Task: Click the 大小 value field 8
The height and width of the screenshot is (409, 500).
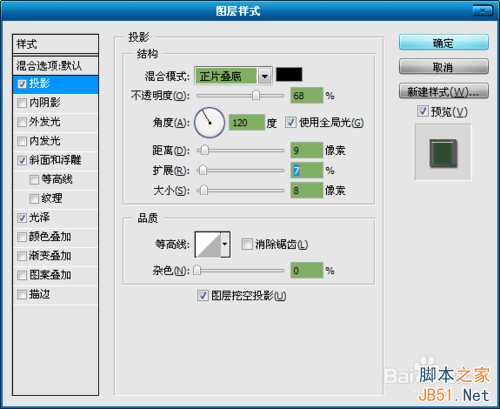Action: pyautogui.click(x=307, y=190)
